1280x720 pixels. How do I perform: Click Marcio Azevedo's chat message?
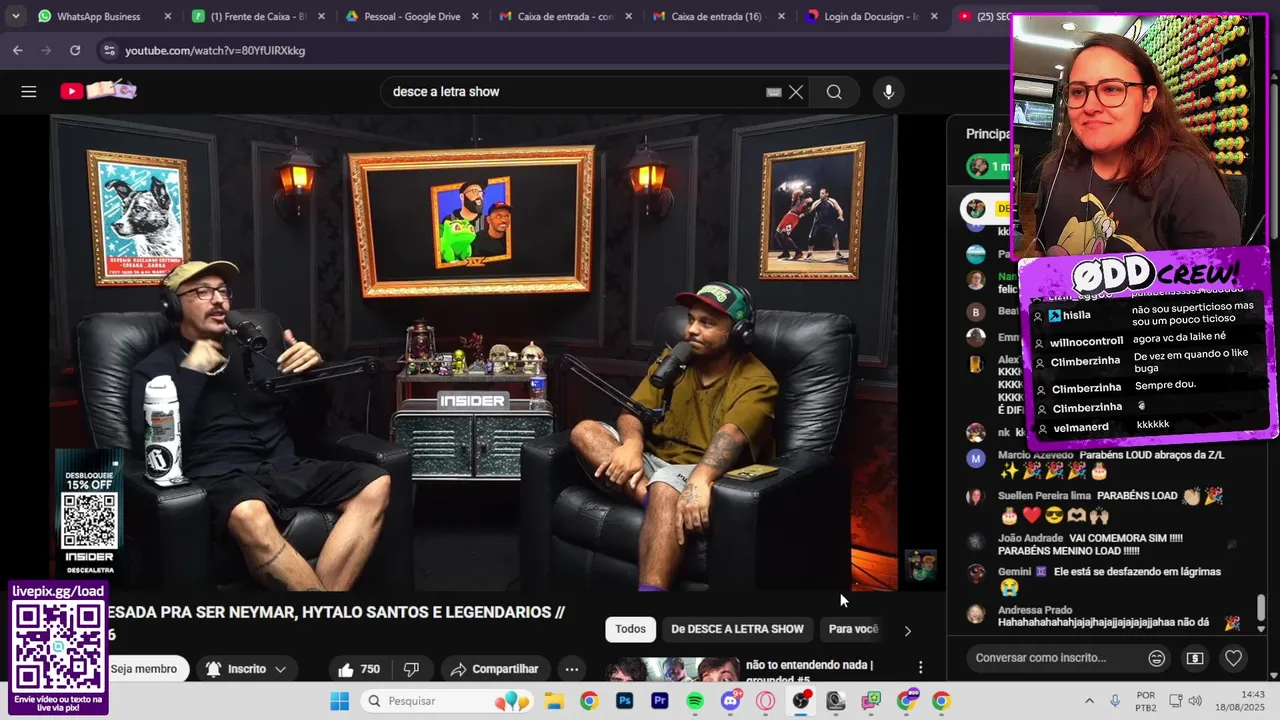1103,463
